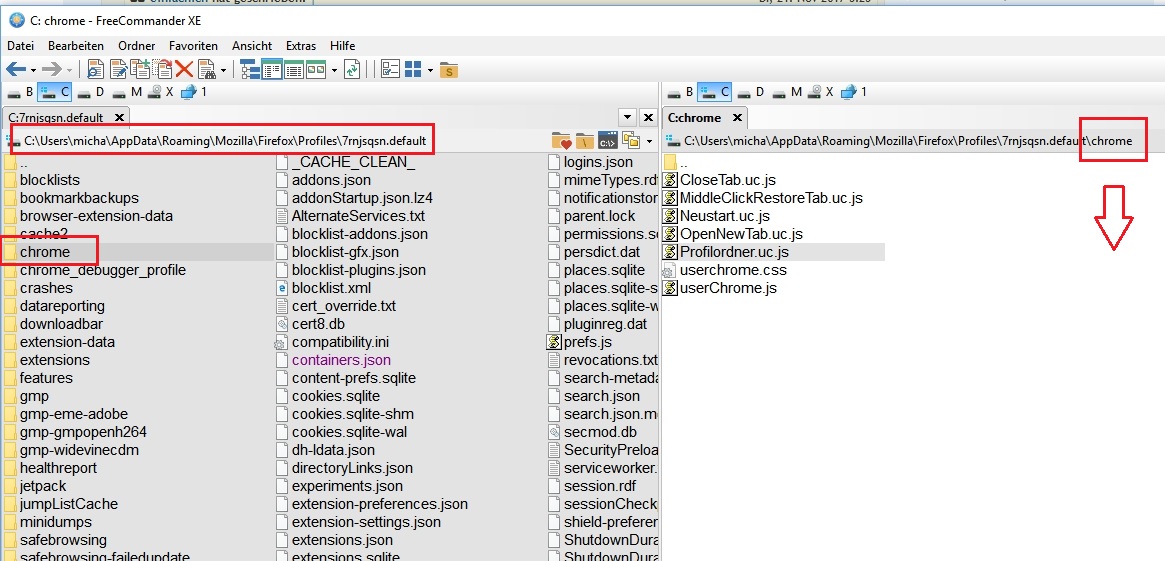Select the chrome folder in left panel
This screenshot has width=1165, height=561.
(45, 252)
